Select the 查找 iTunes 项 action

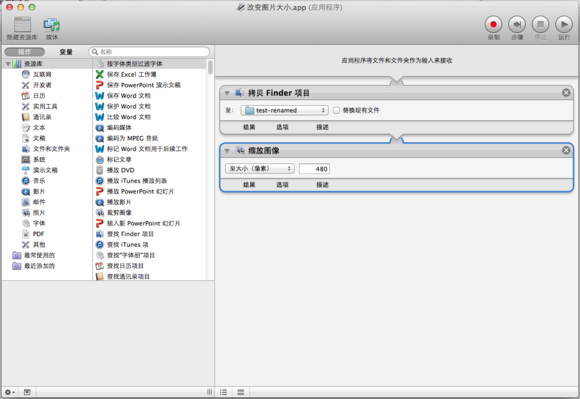point(128,245)
